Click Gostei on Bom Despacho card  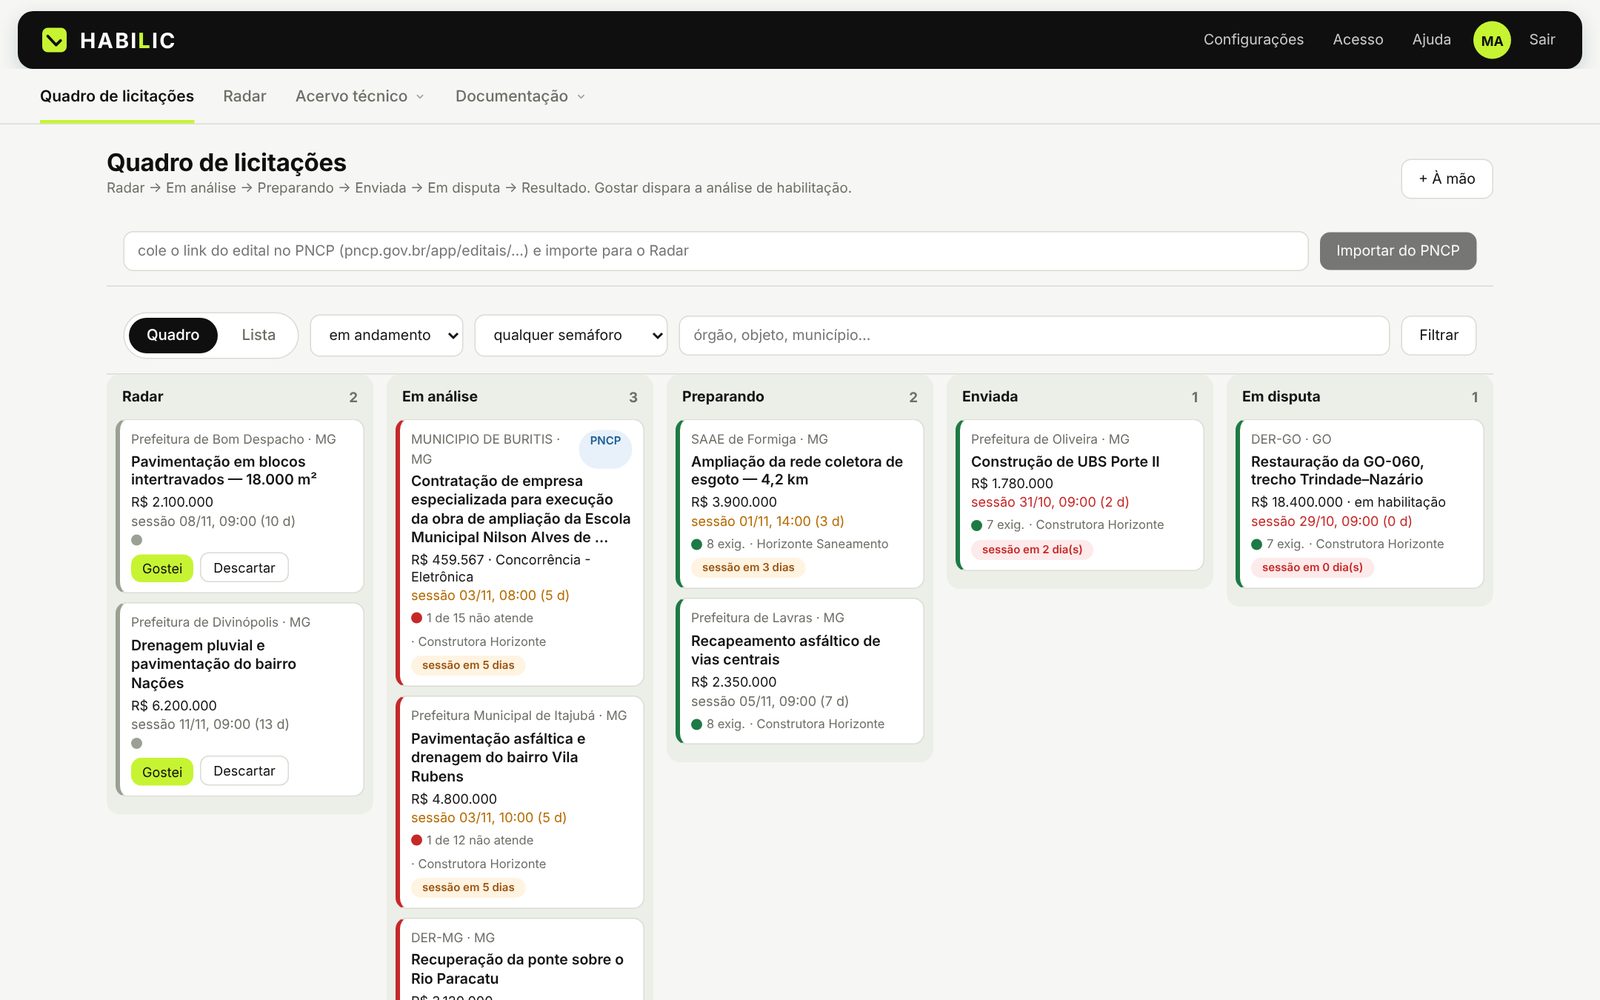(x=162, y=568)
